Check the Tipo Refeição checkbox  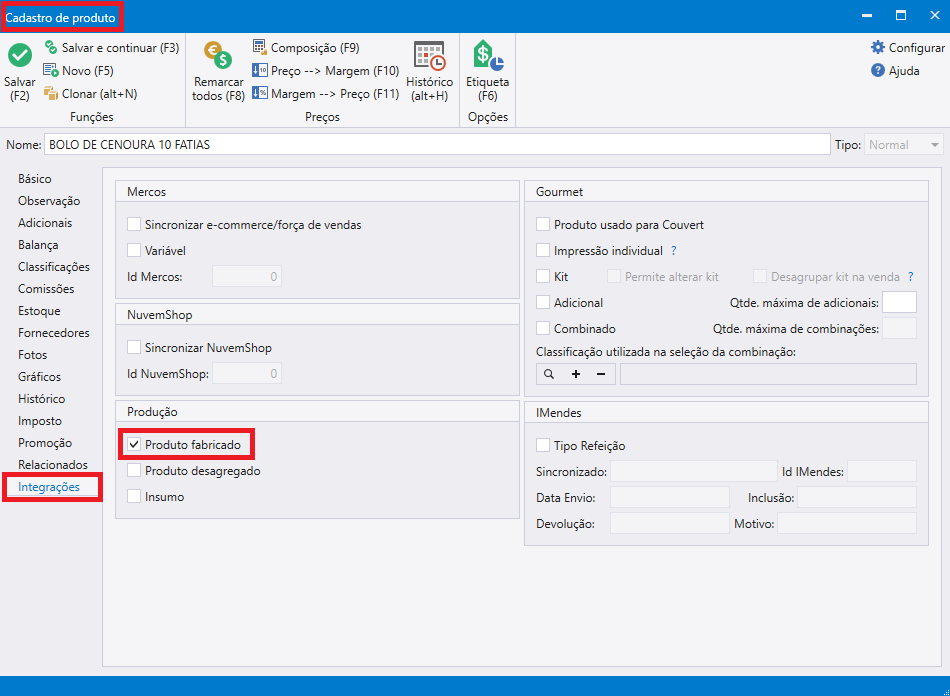coord(543,446)
